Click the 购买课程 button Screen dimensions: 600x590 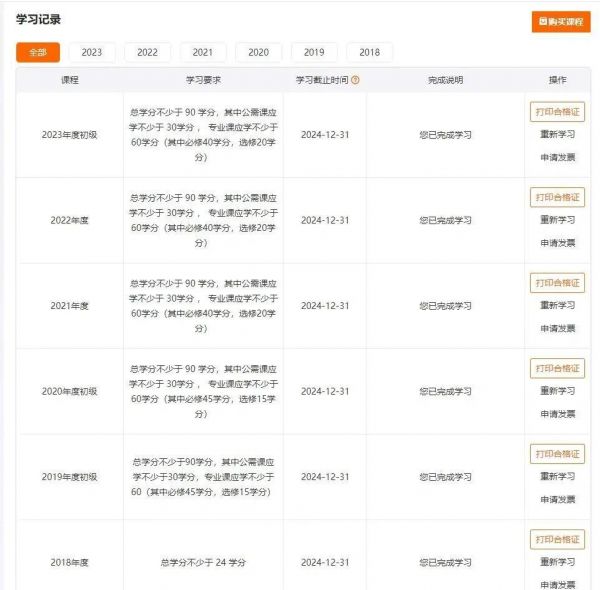click(x=561, y=22)
